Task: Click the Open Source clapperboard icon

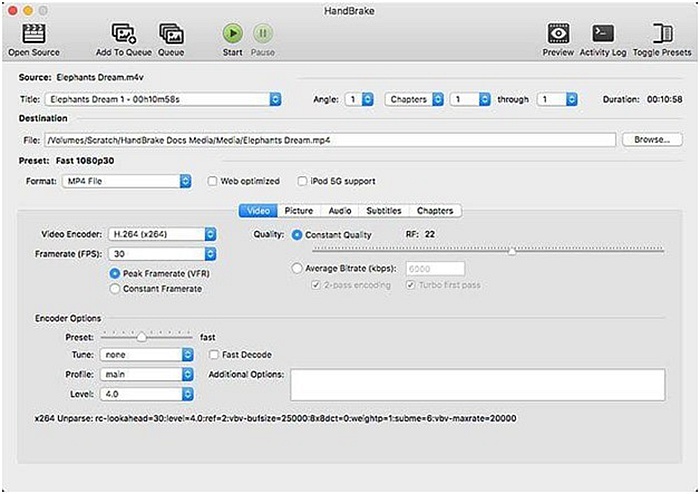Action: tap(34, 34)
